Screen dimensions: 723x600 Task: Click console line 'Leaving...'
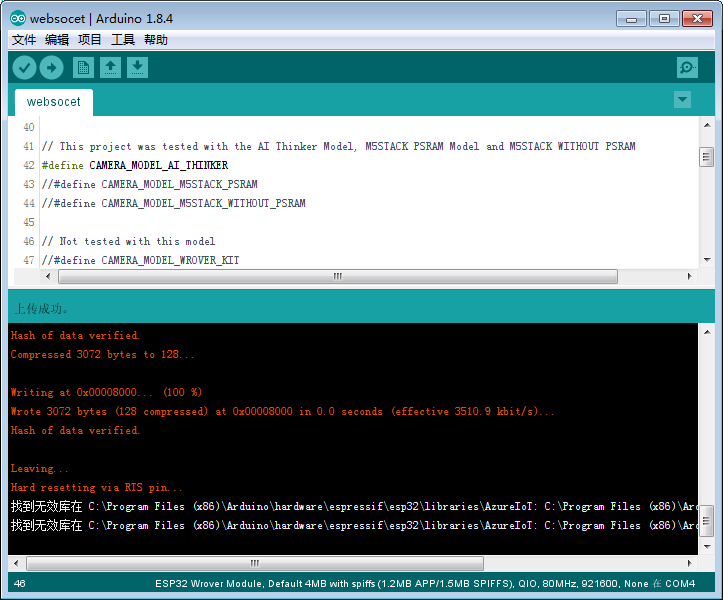pyautogui.click(x=40, y=468)
